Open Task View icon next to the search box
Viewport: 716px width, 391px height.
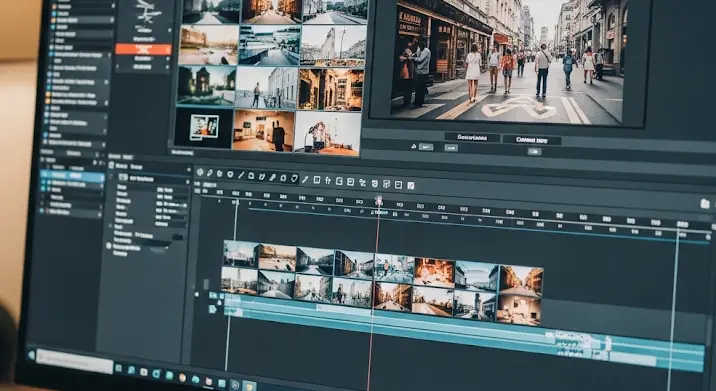pos(118,368)
